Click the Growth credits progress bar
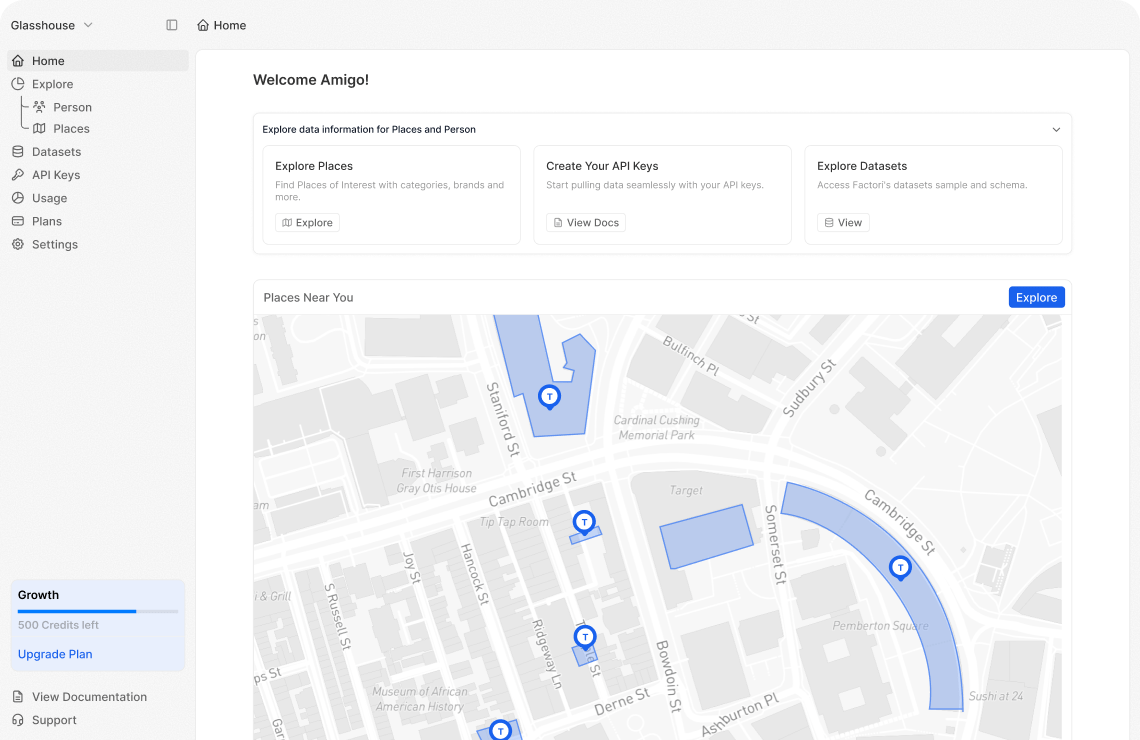 click(98, 611)
